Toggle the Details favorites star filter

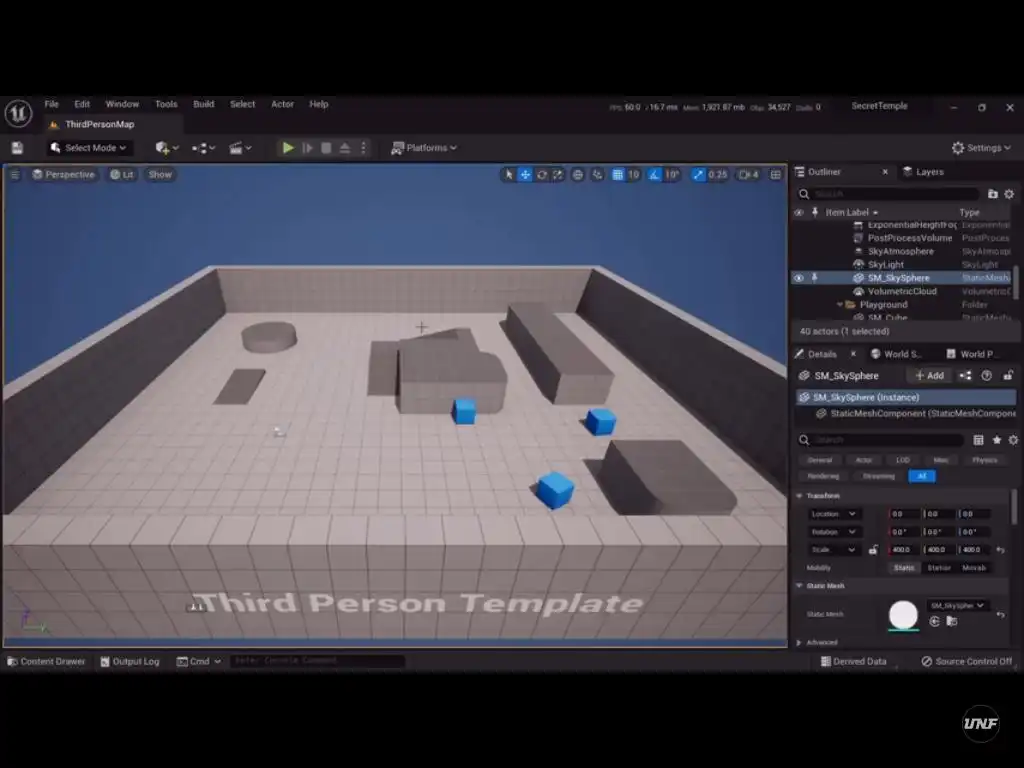997,440
